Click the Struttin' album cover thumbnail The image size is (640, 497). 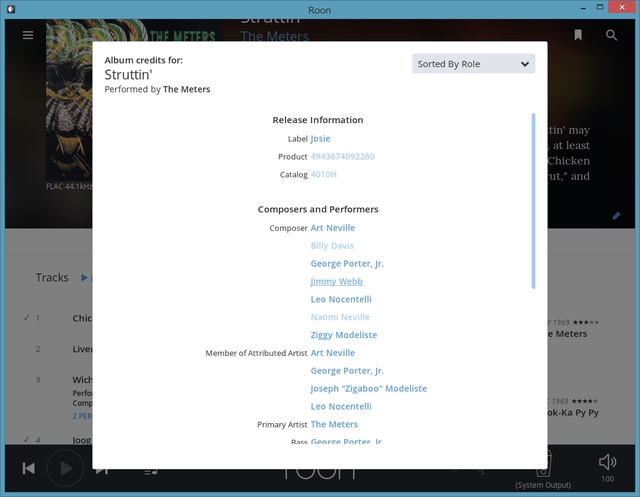[69, 100]
